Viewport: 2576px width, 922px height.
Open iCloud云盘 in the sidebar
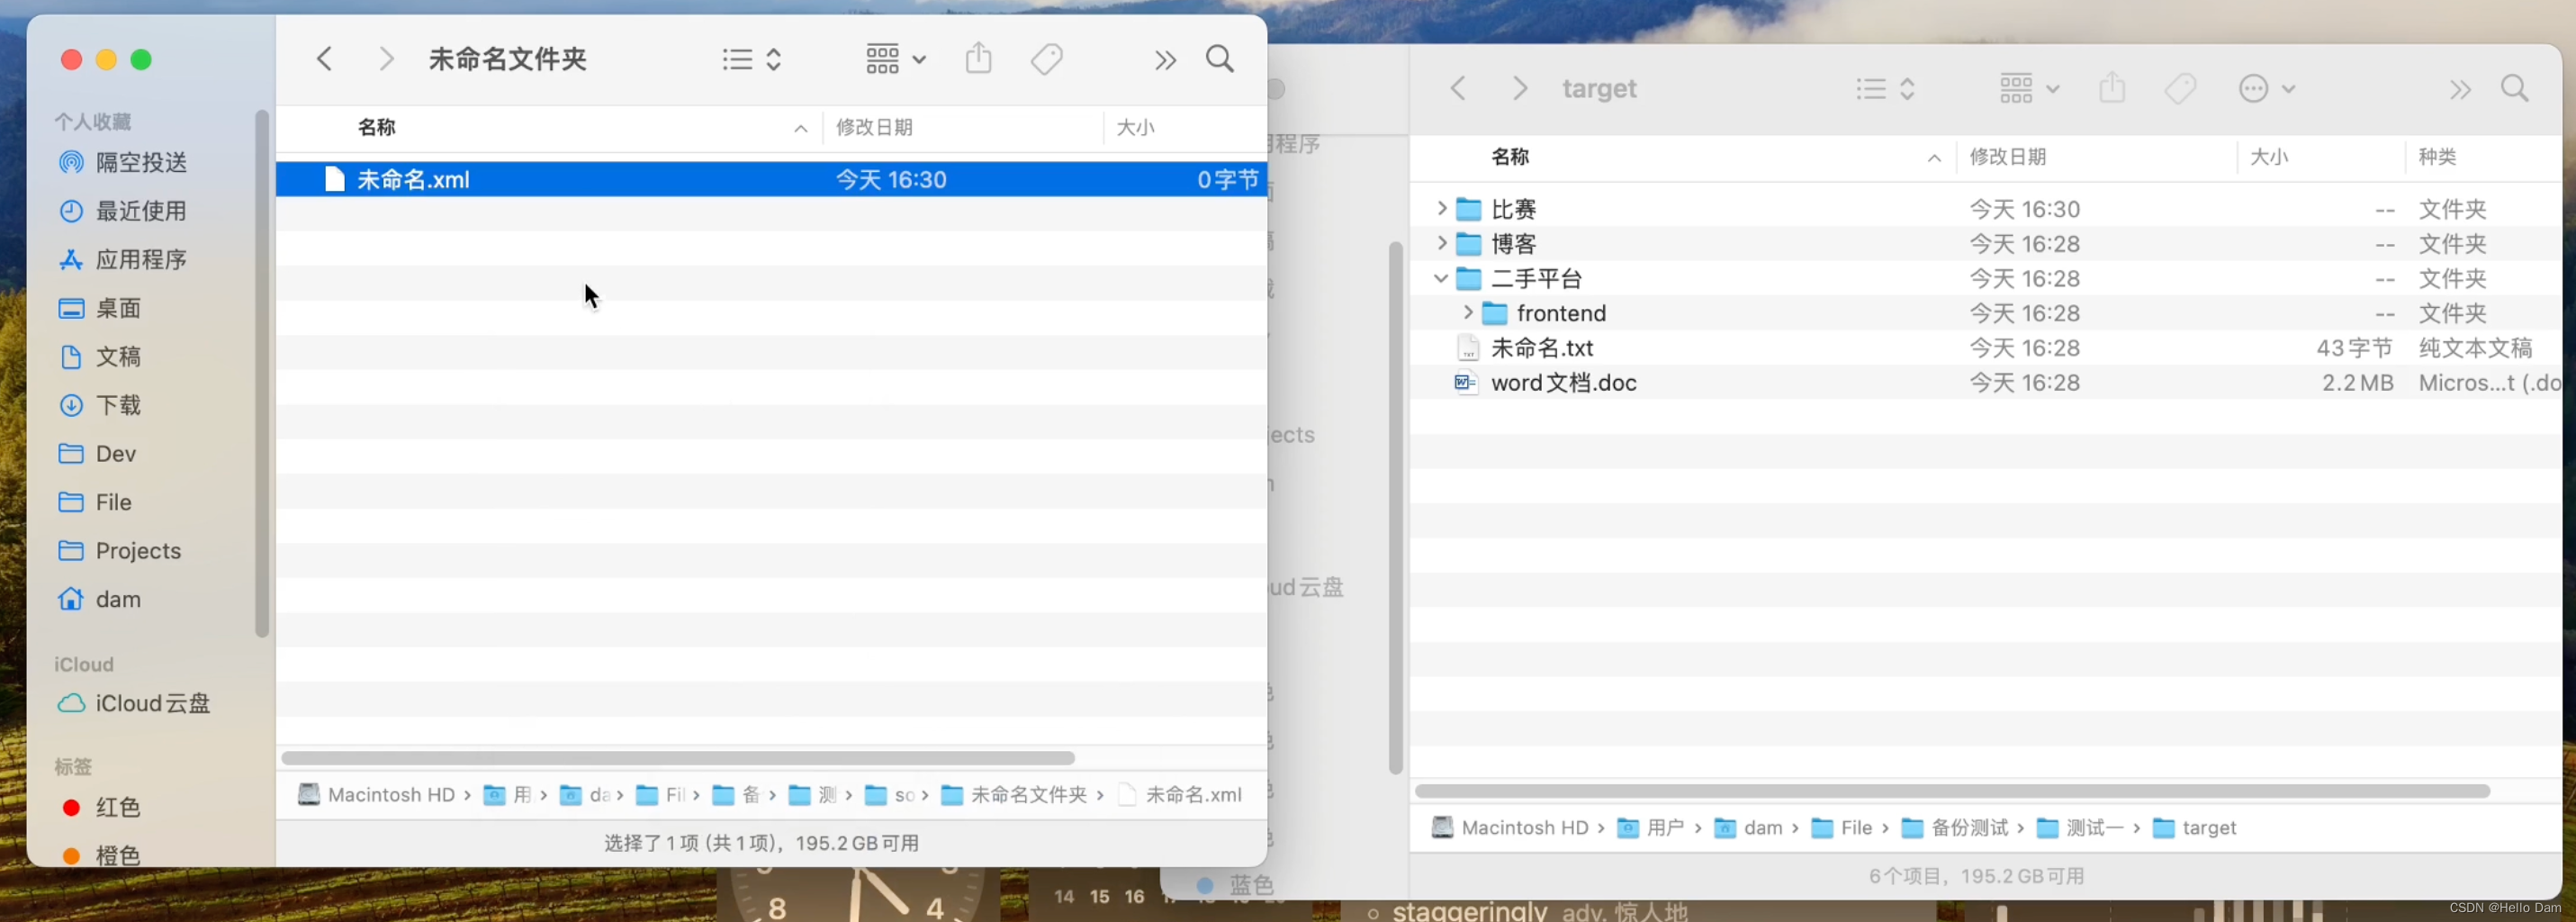[x=153, y=704]
